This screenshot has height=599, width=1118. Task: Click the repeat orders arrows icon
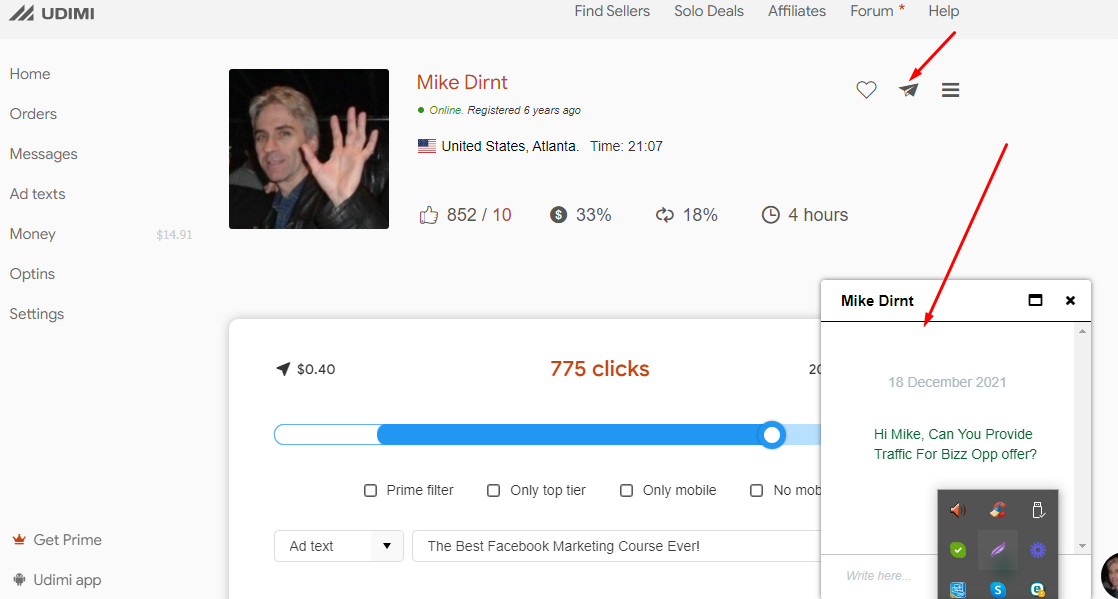pos(665,215)
